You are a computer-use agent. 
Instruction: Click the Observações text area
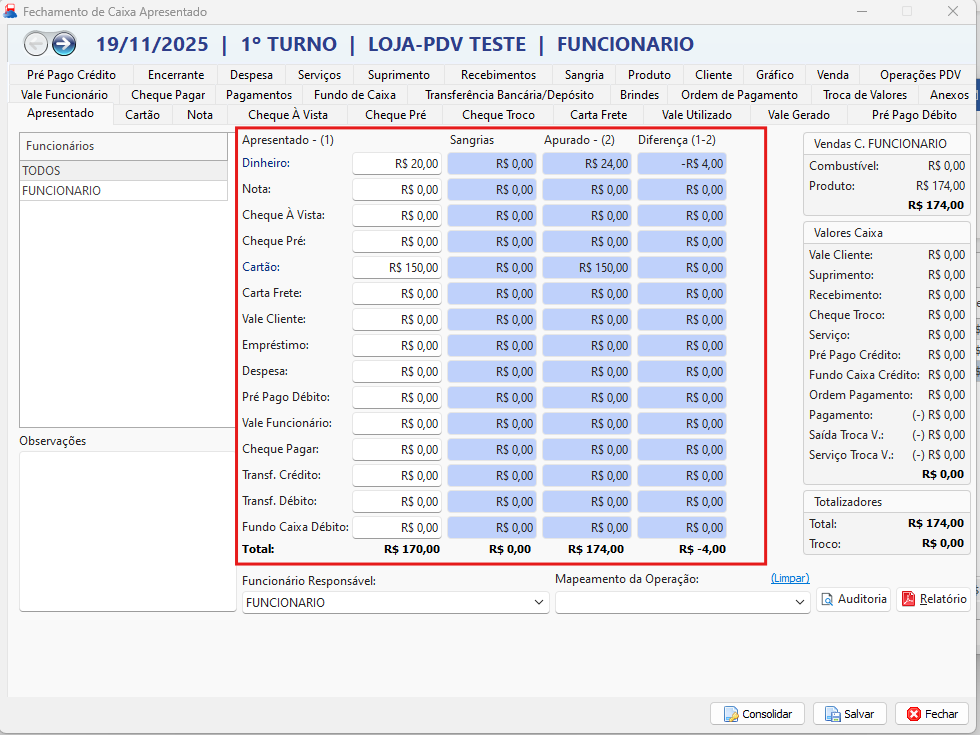pyautogui.click(x=127, y=530)
